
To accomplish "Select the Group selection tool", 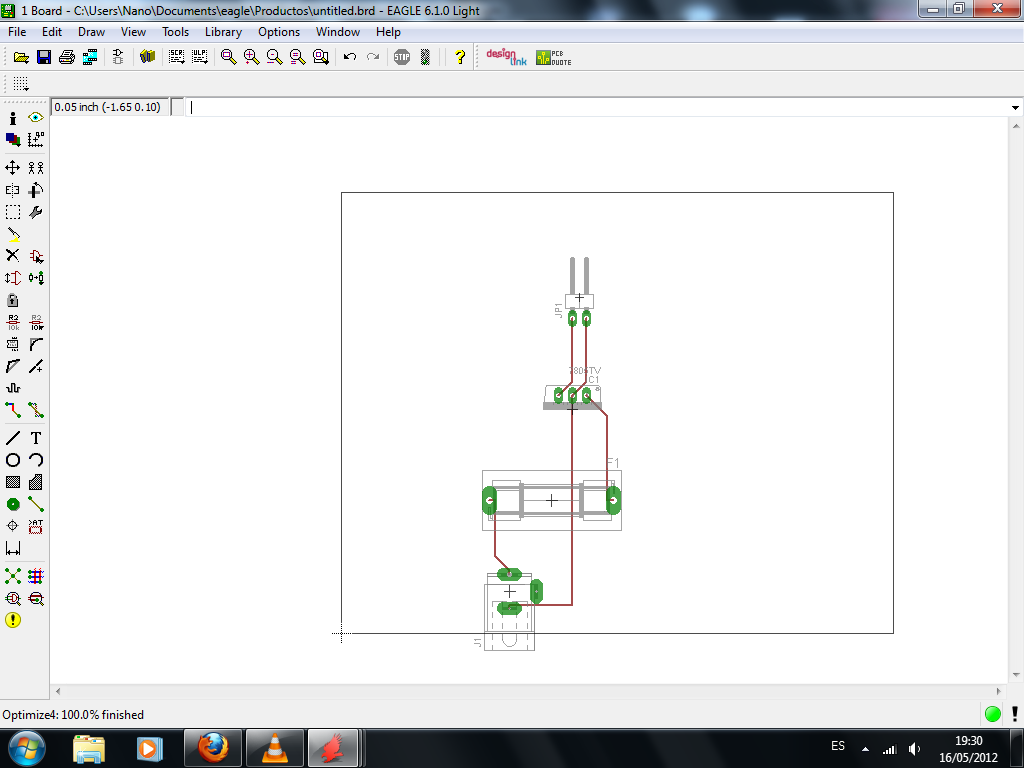I will point(12,212).
